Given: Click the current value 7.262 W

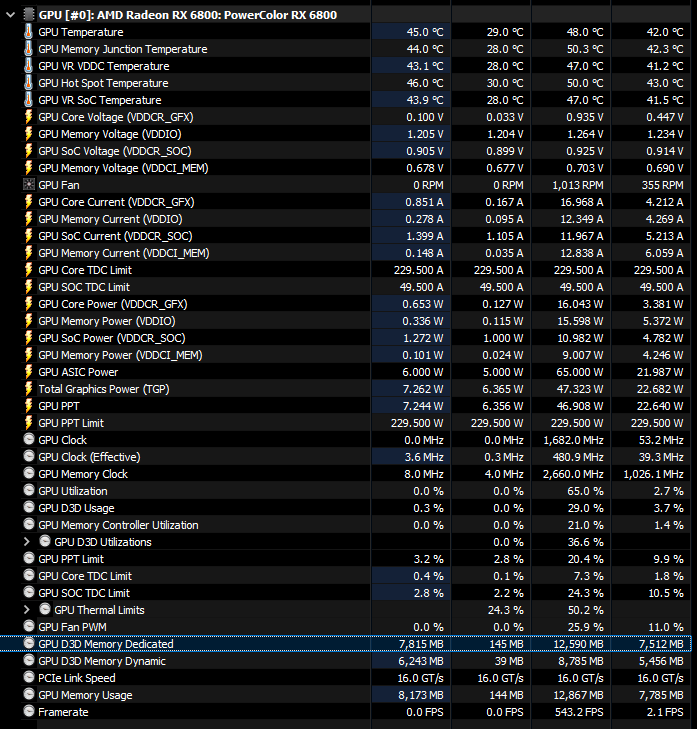Looking at the screenshot, I should point(423,389).
